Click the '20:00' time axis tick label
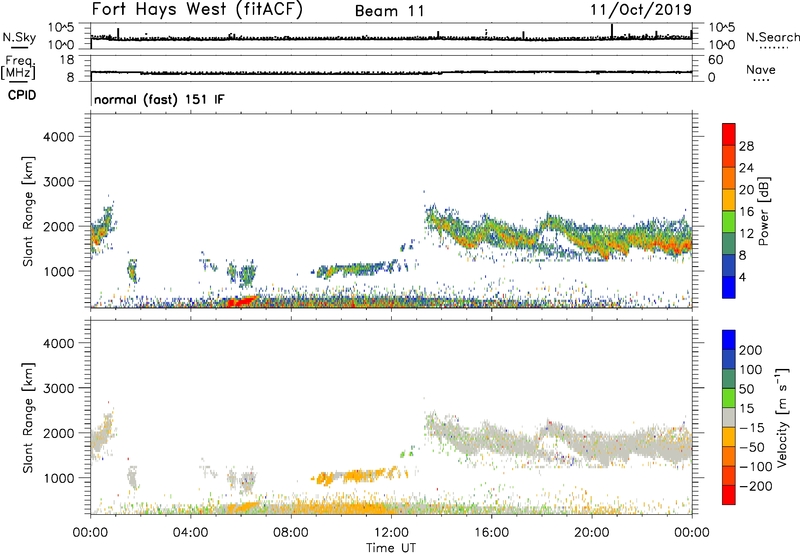The height and width of the screenshot is (554, 800). click(591, 533)
